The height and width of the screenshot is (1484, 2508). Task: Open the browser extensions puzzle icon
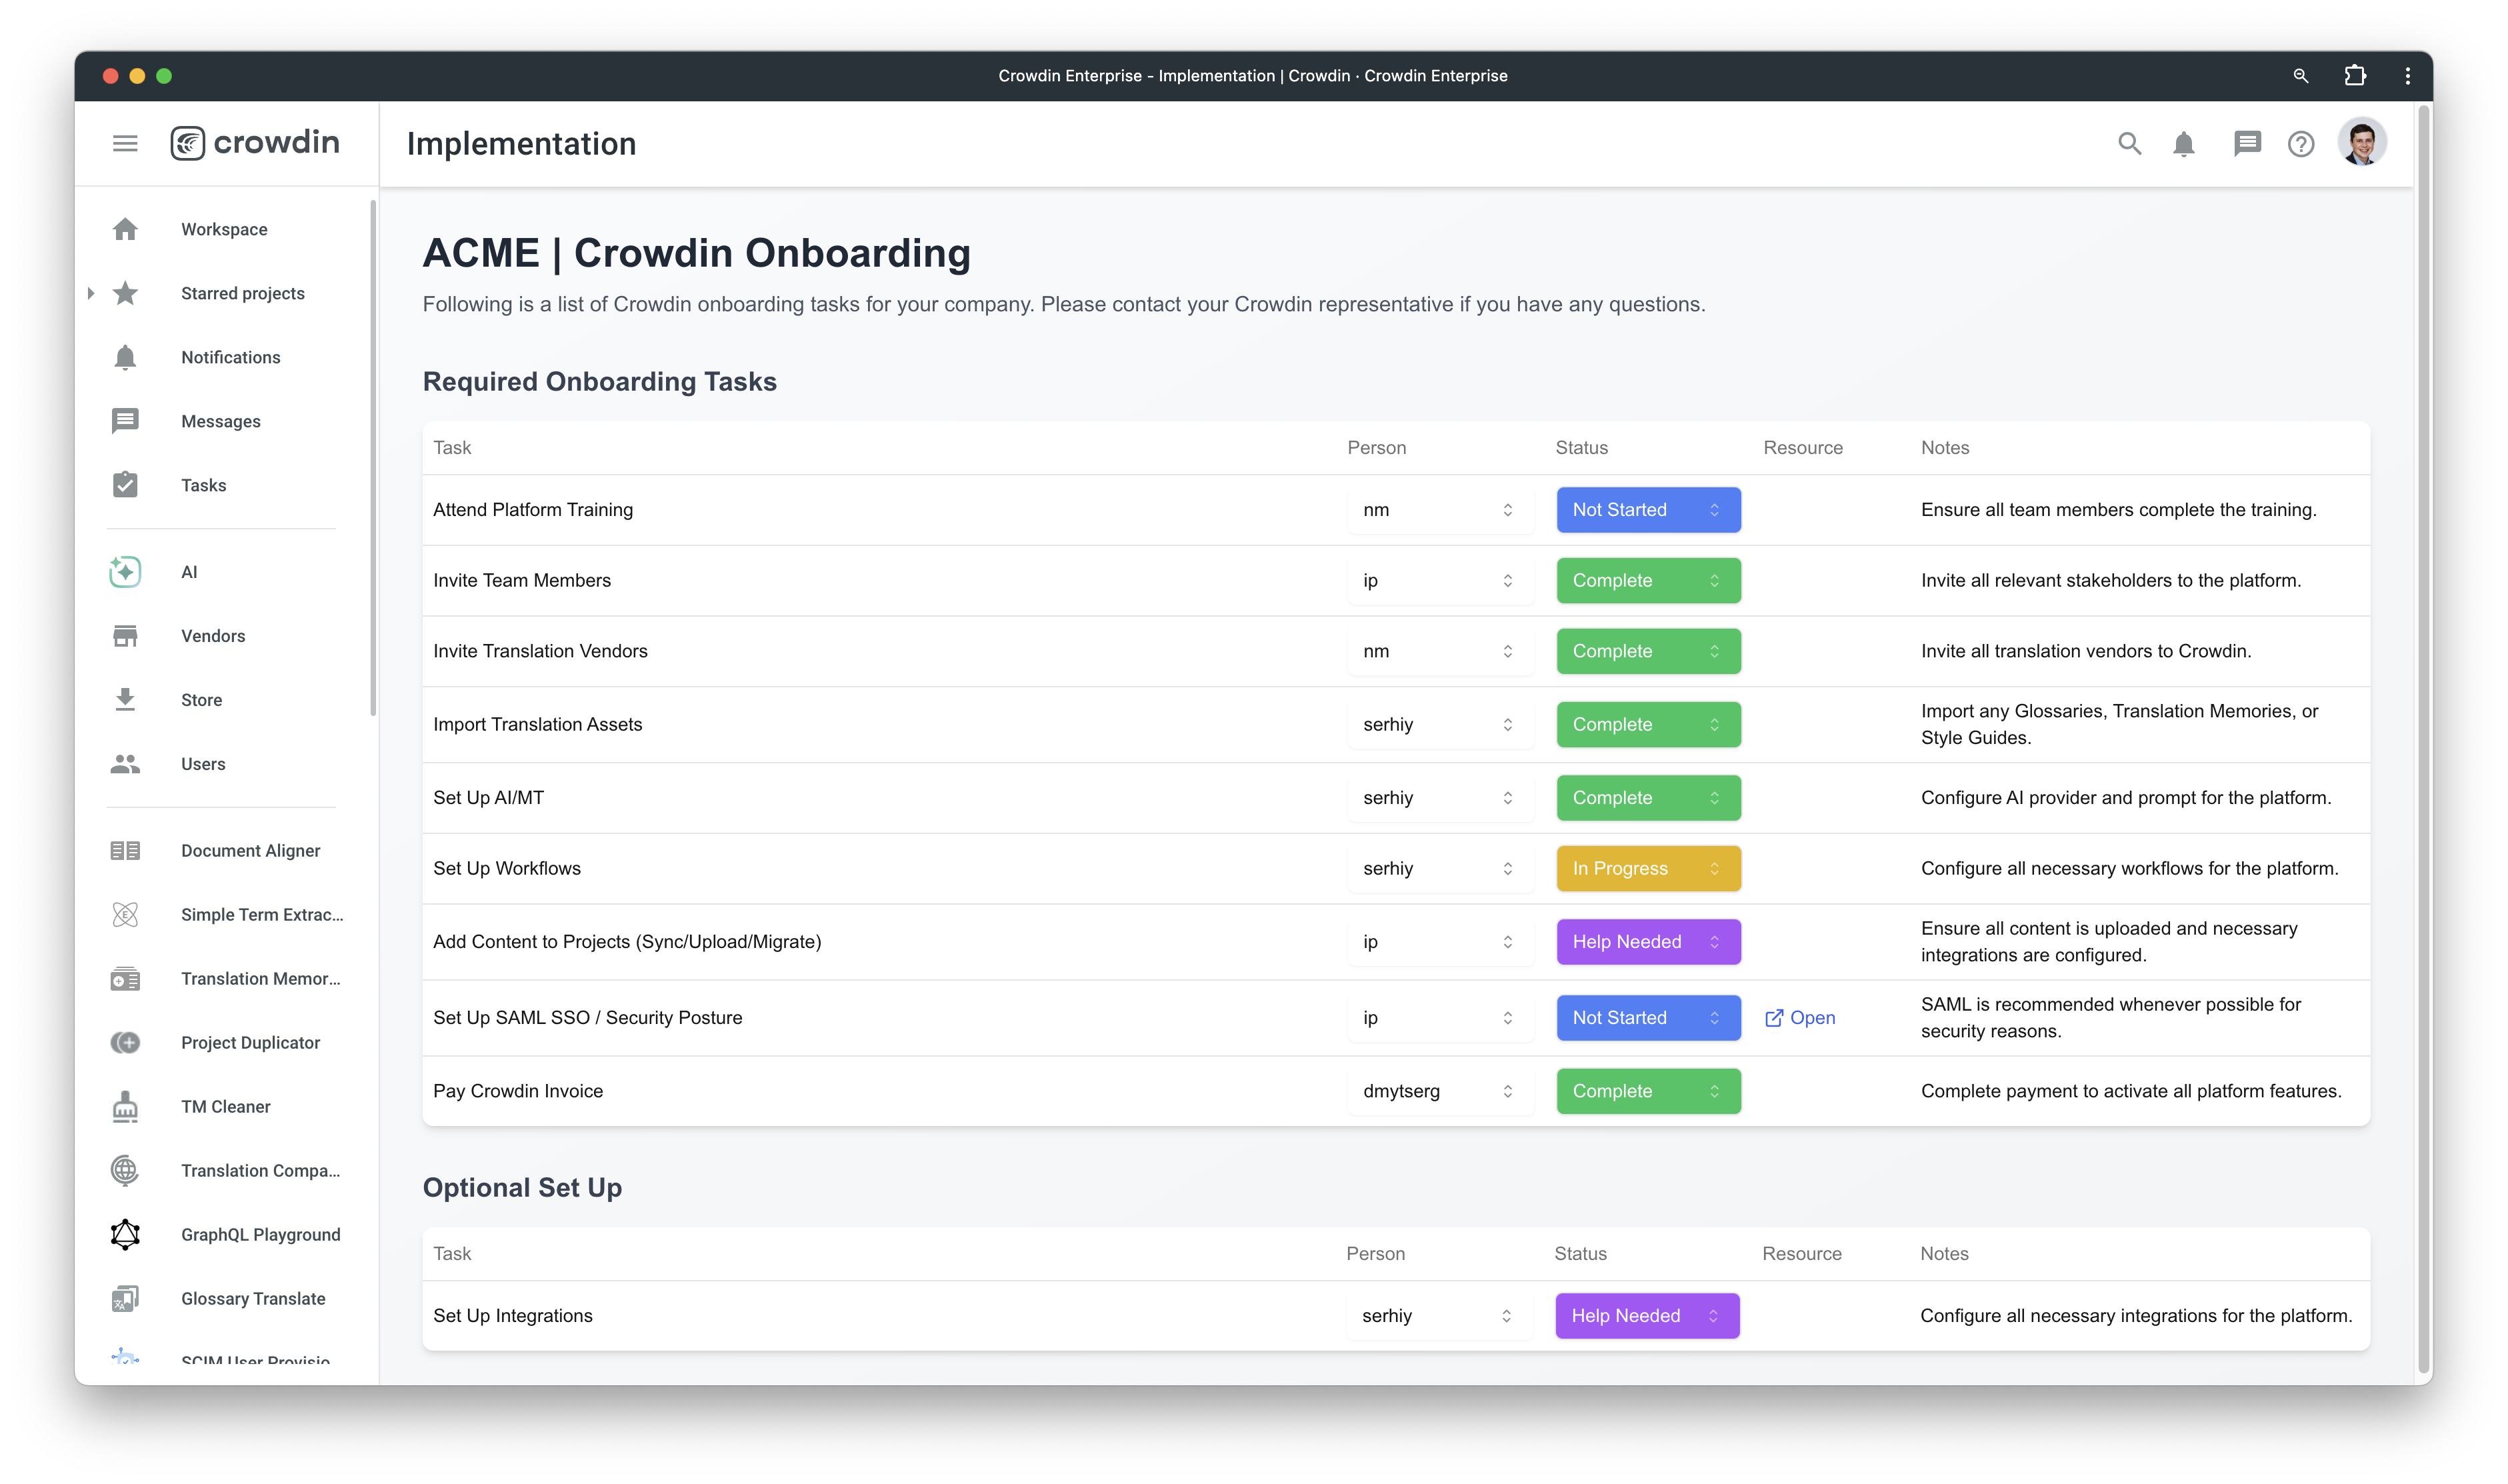point(2355,76)
